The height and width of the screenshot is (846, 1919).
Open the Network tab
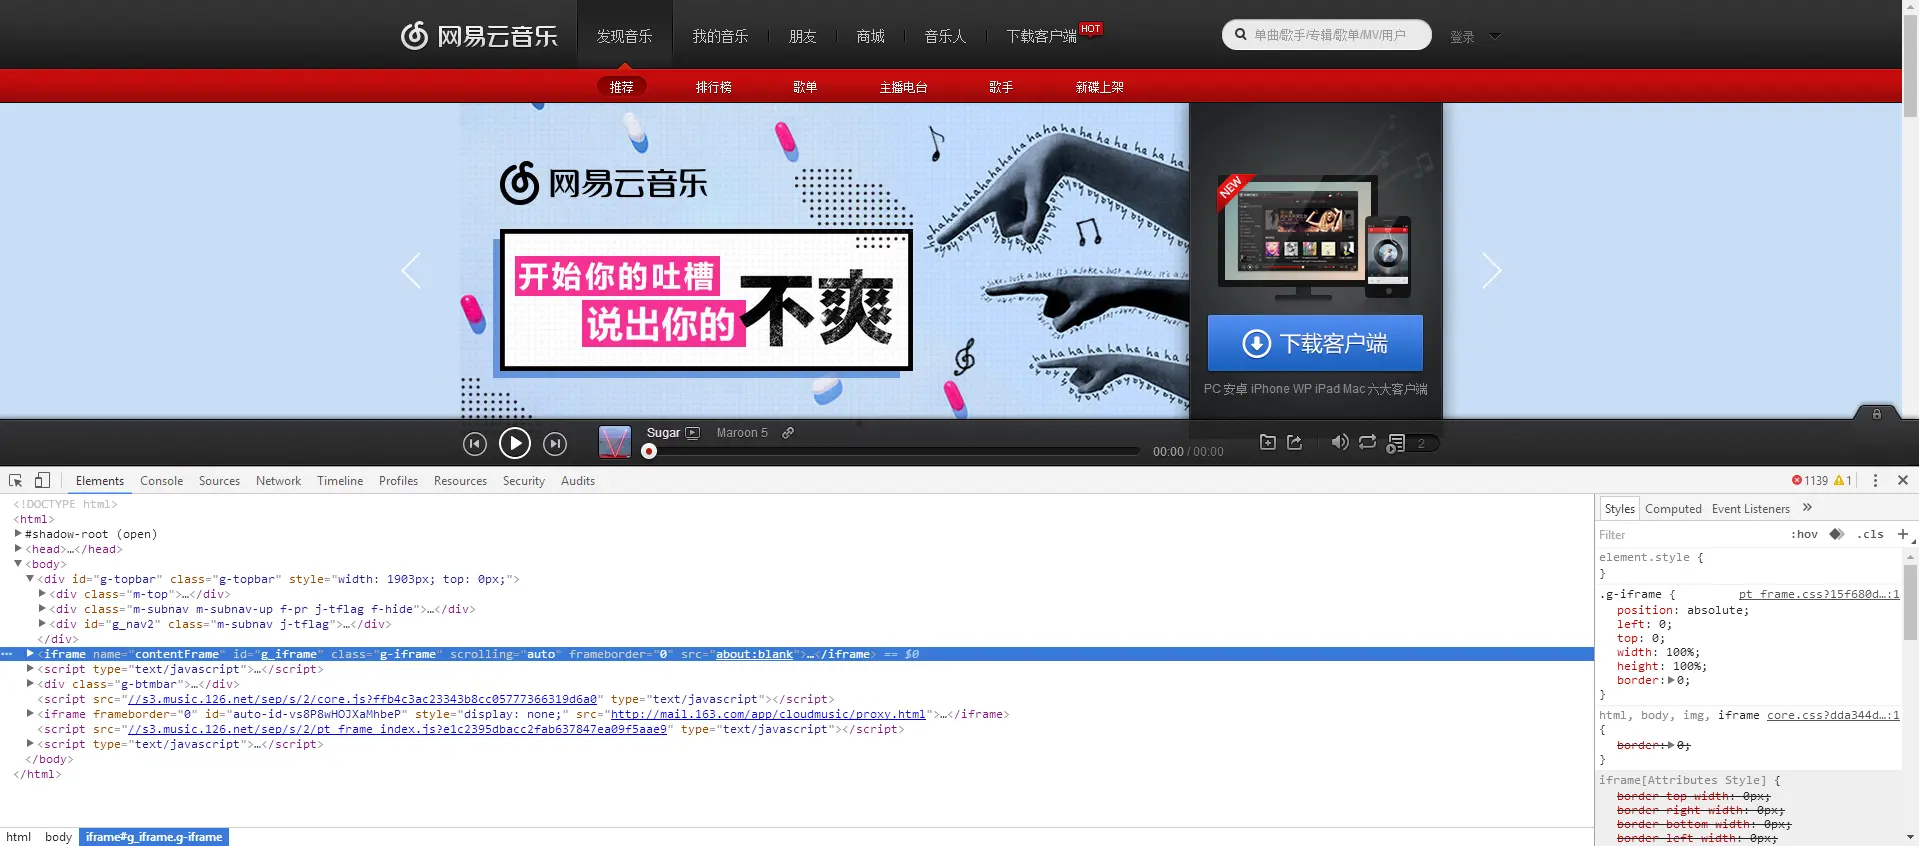(x=278, y=481)
